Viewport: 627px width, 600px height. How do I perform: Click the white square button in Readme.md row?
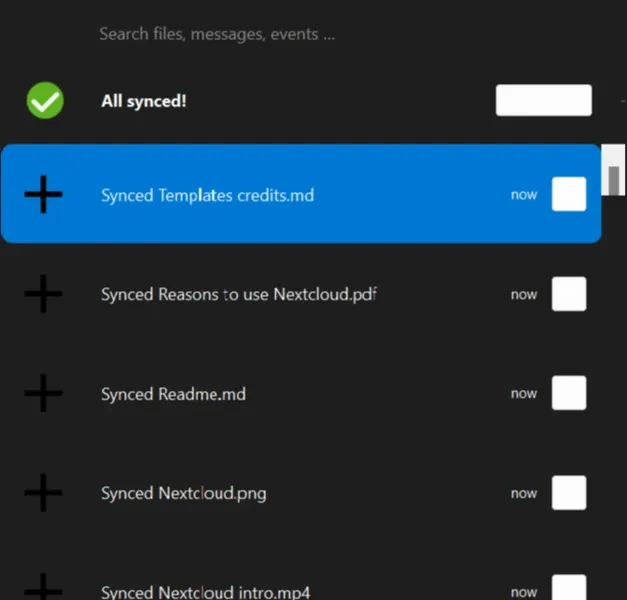tap(569, 393)
